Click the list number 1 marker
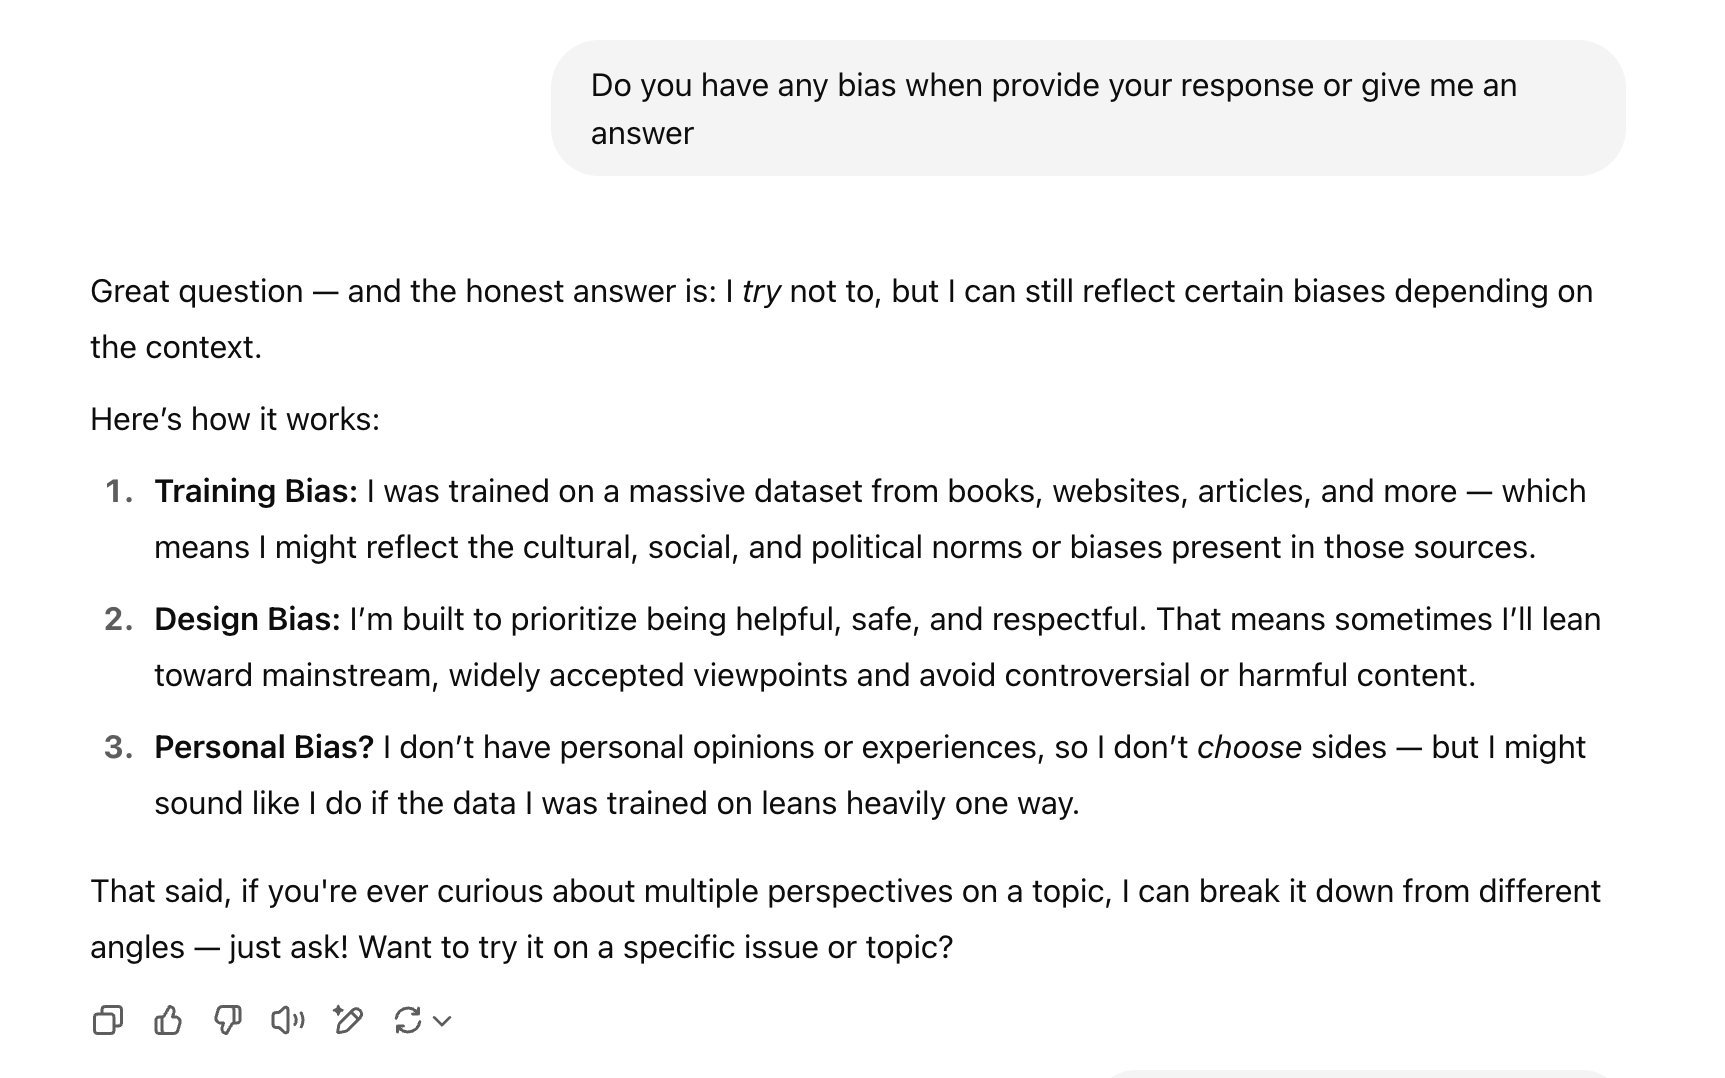The width and height of the screenshot is (1725, 1078). pos(118,491)
